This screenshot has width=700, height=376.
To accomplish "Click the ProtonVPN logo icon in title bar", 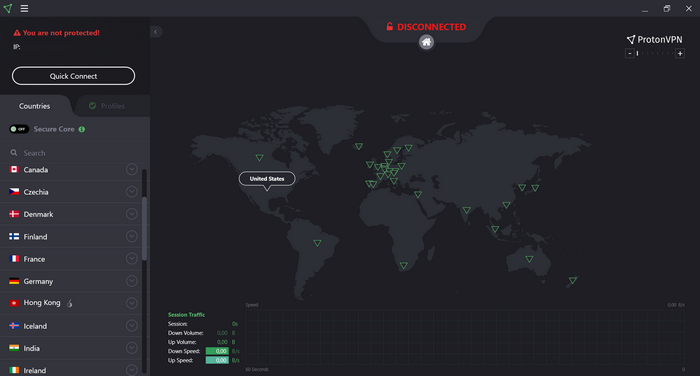I will click(8, 8).
